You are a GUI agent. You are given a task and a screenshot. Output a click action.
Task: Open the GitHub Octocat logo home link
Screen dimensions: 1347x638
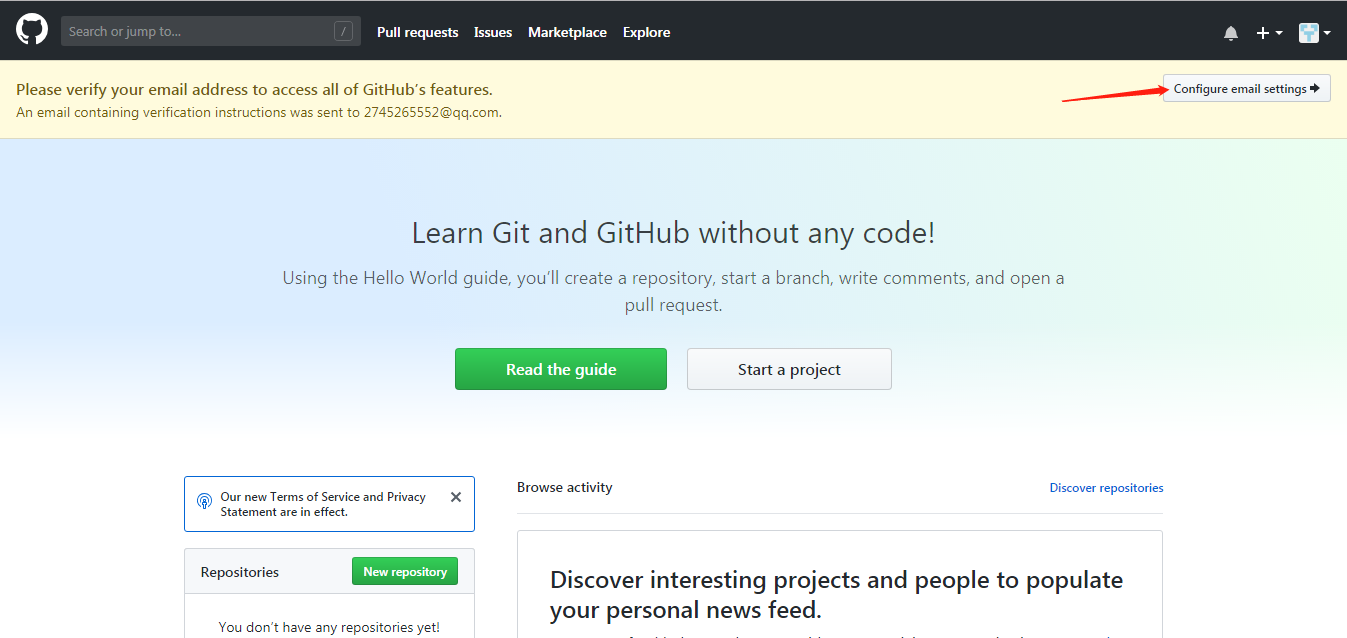pos(32,30)
